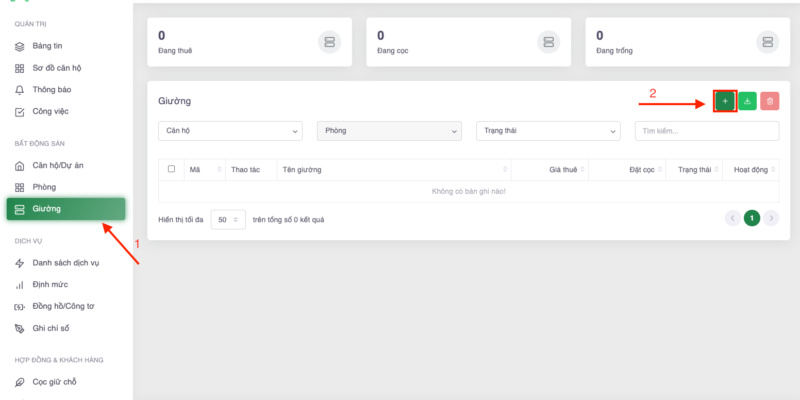
Task: Click the green download export icon
Action: pyautogui.click(x=747, y=101)
